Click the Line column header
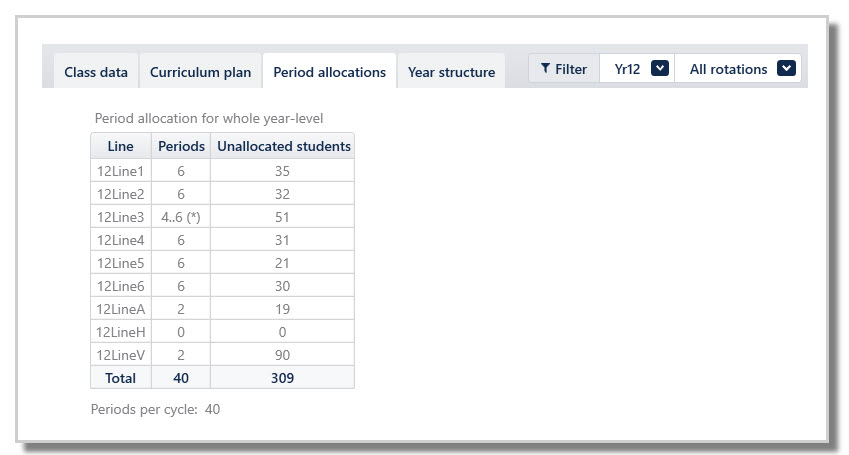Screen dimensions: 849x455 [x=120, y=146]
